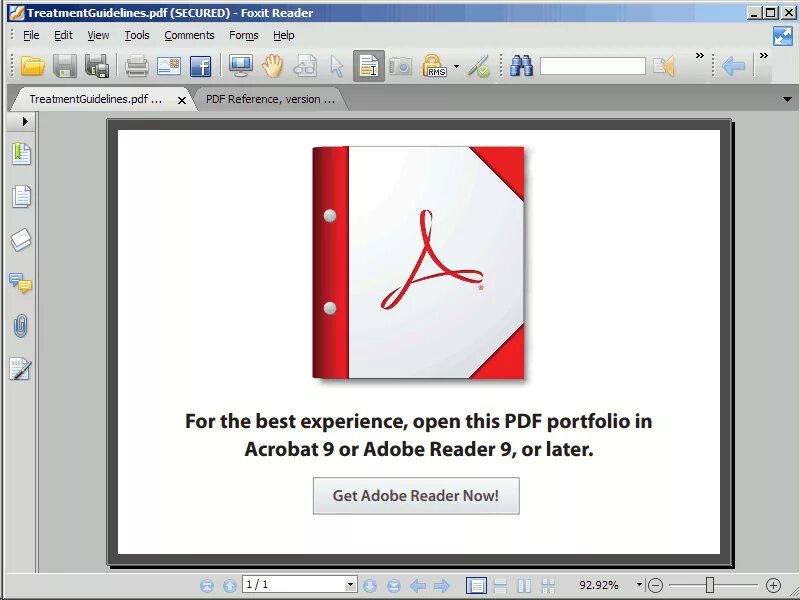Click the RMS padlock protection icon
The width and height of the screenshot is (800, 600).
pos(434,66)
